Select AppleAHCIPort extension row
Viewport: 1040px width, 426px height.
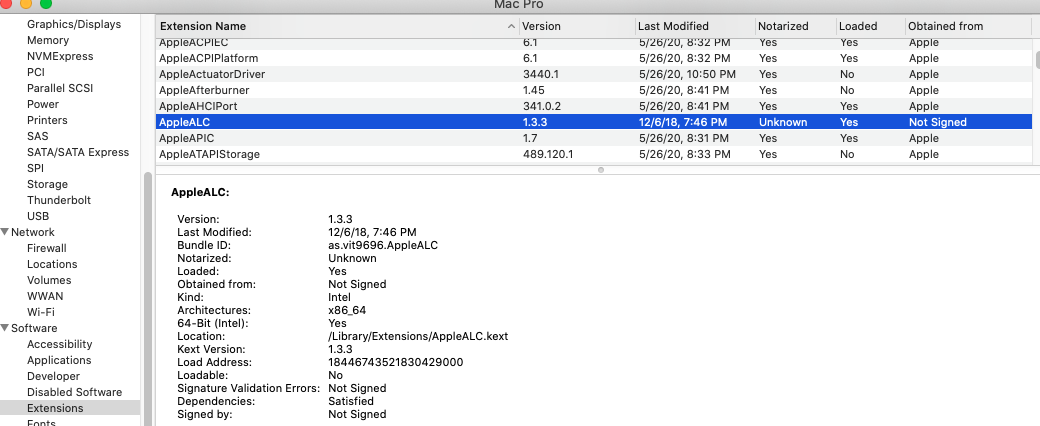(594, 106)
